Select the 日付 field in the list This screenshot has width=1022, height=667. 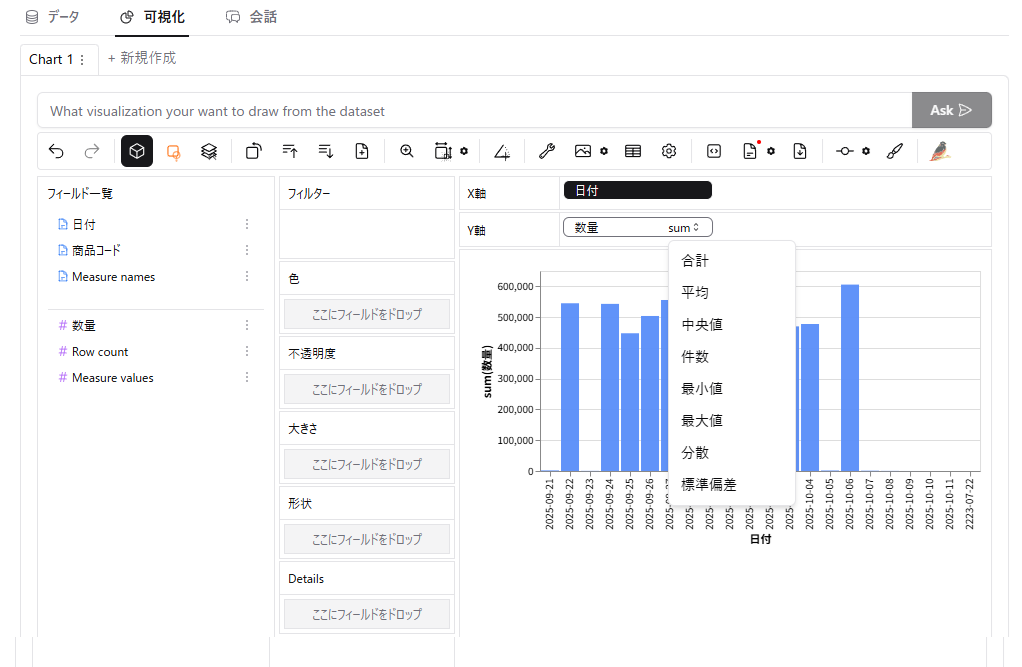click(83, 224)
